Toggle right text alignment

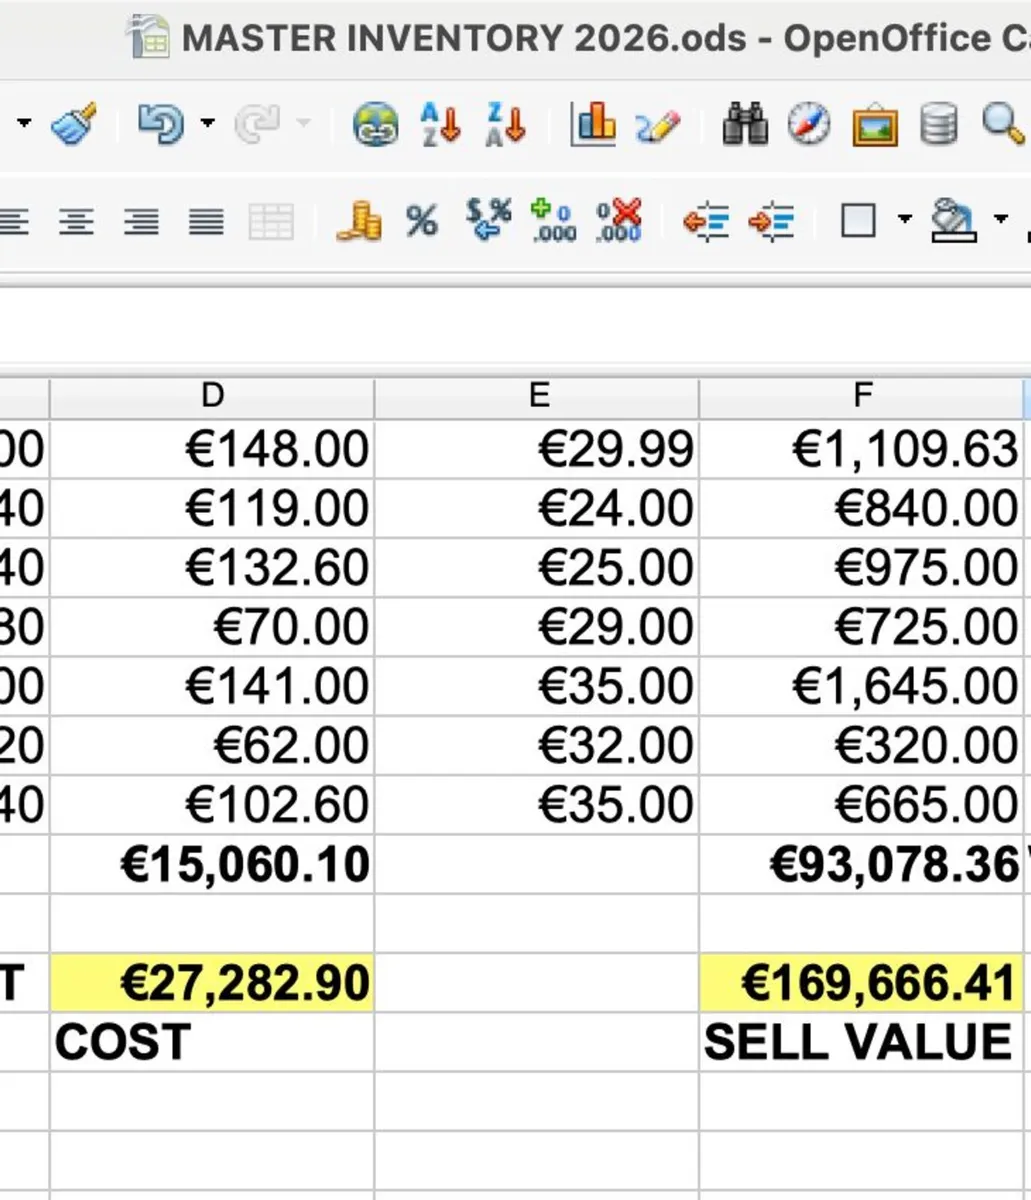(x=142, y=221)
